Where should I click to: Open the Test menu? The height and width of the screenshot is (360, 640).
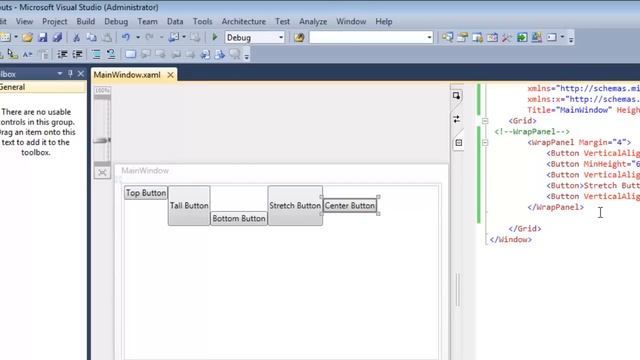[282, 22]
